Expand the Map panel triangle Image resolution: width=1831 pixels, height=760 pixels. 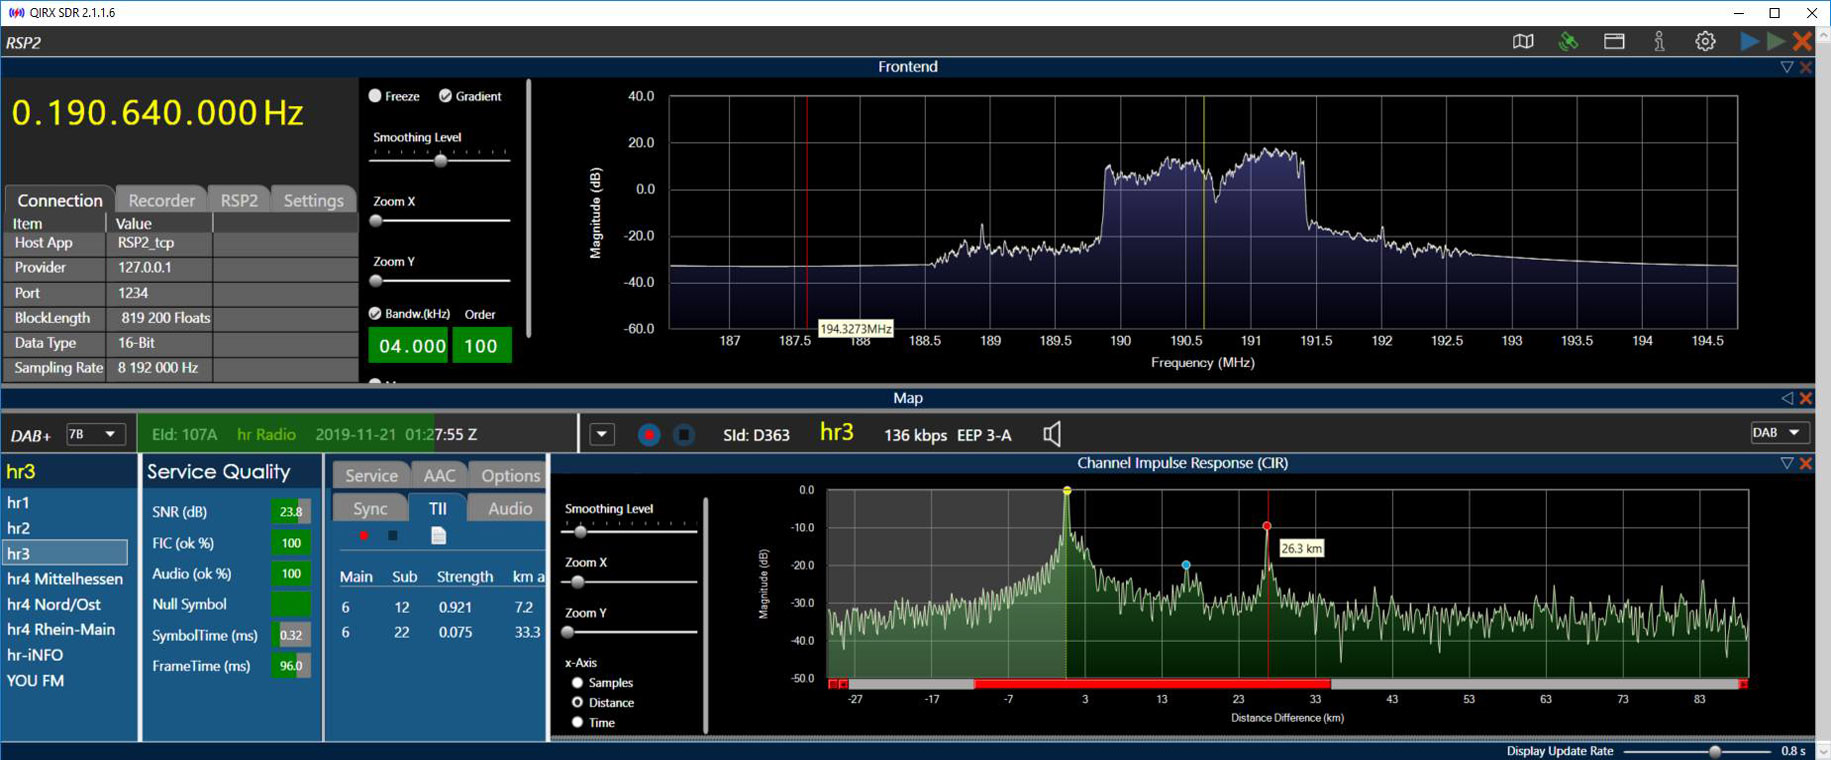(x=1787, y=398)
